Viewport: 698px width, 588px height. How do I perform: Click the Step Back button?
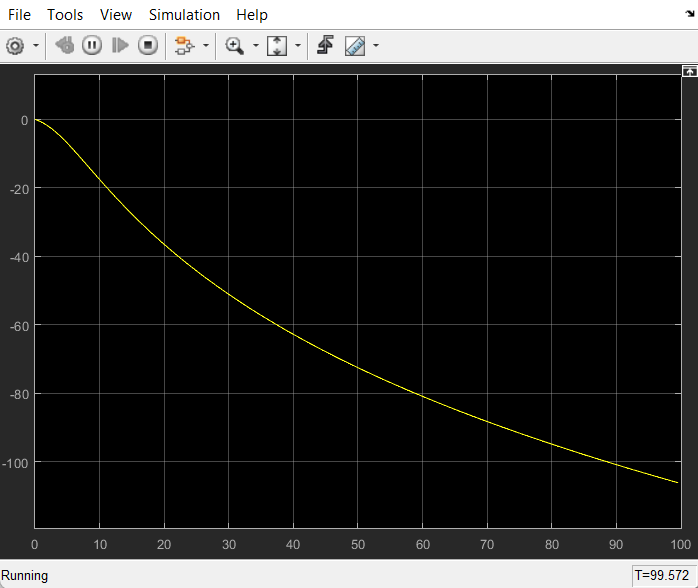tap(65, 45)
